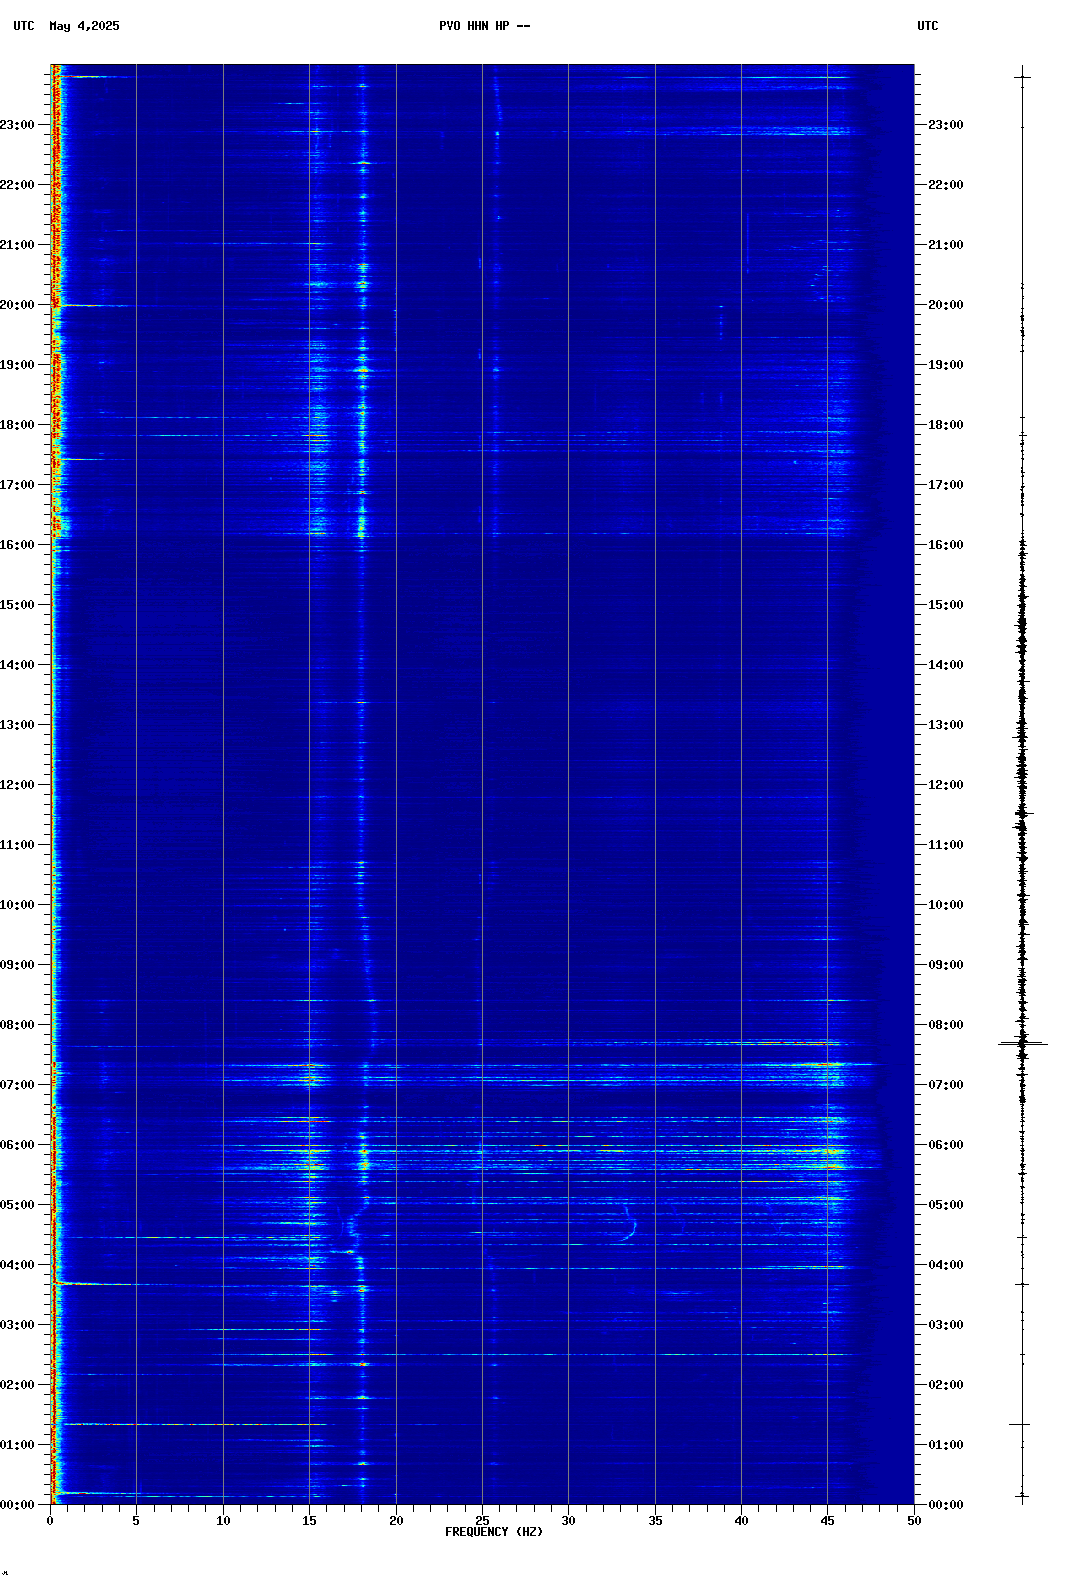Select the 'May 4,2025' date label
Viewport: 1066px width, 1584px height.
pos(84,26)
